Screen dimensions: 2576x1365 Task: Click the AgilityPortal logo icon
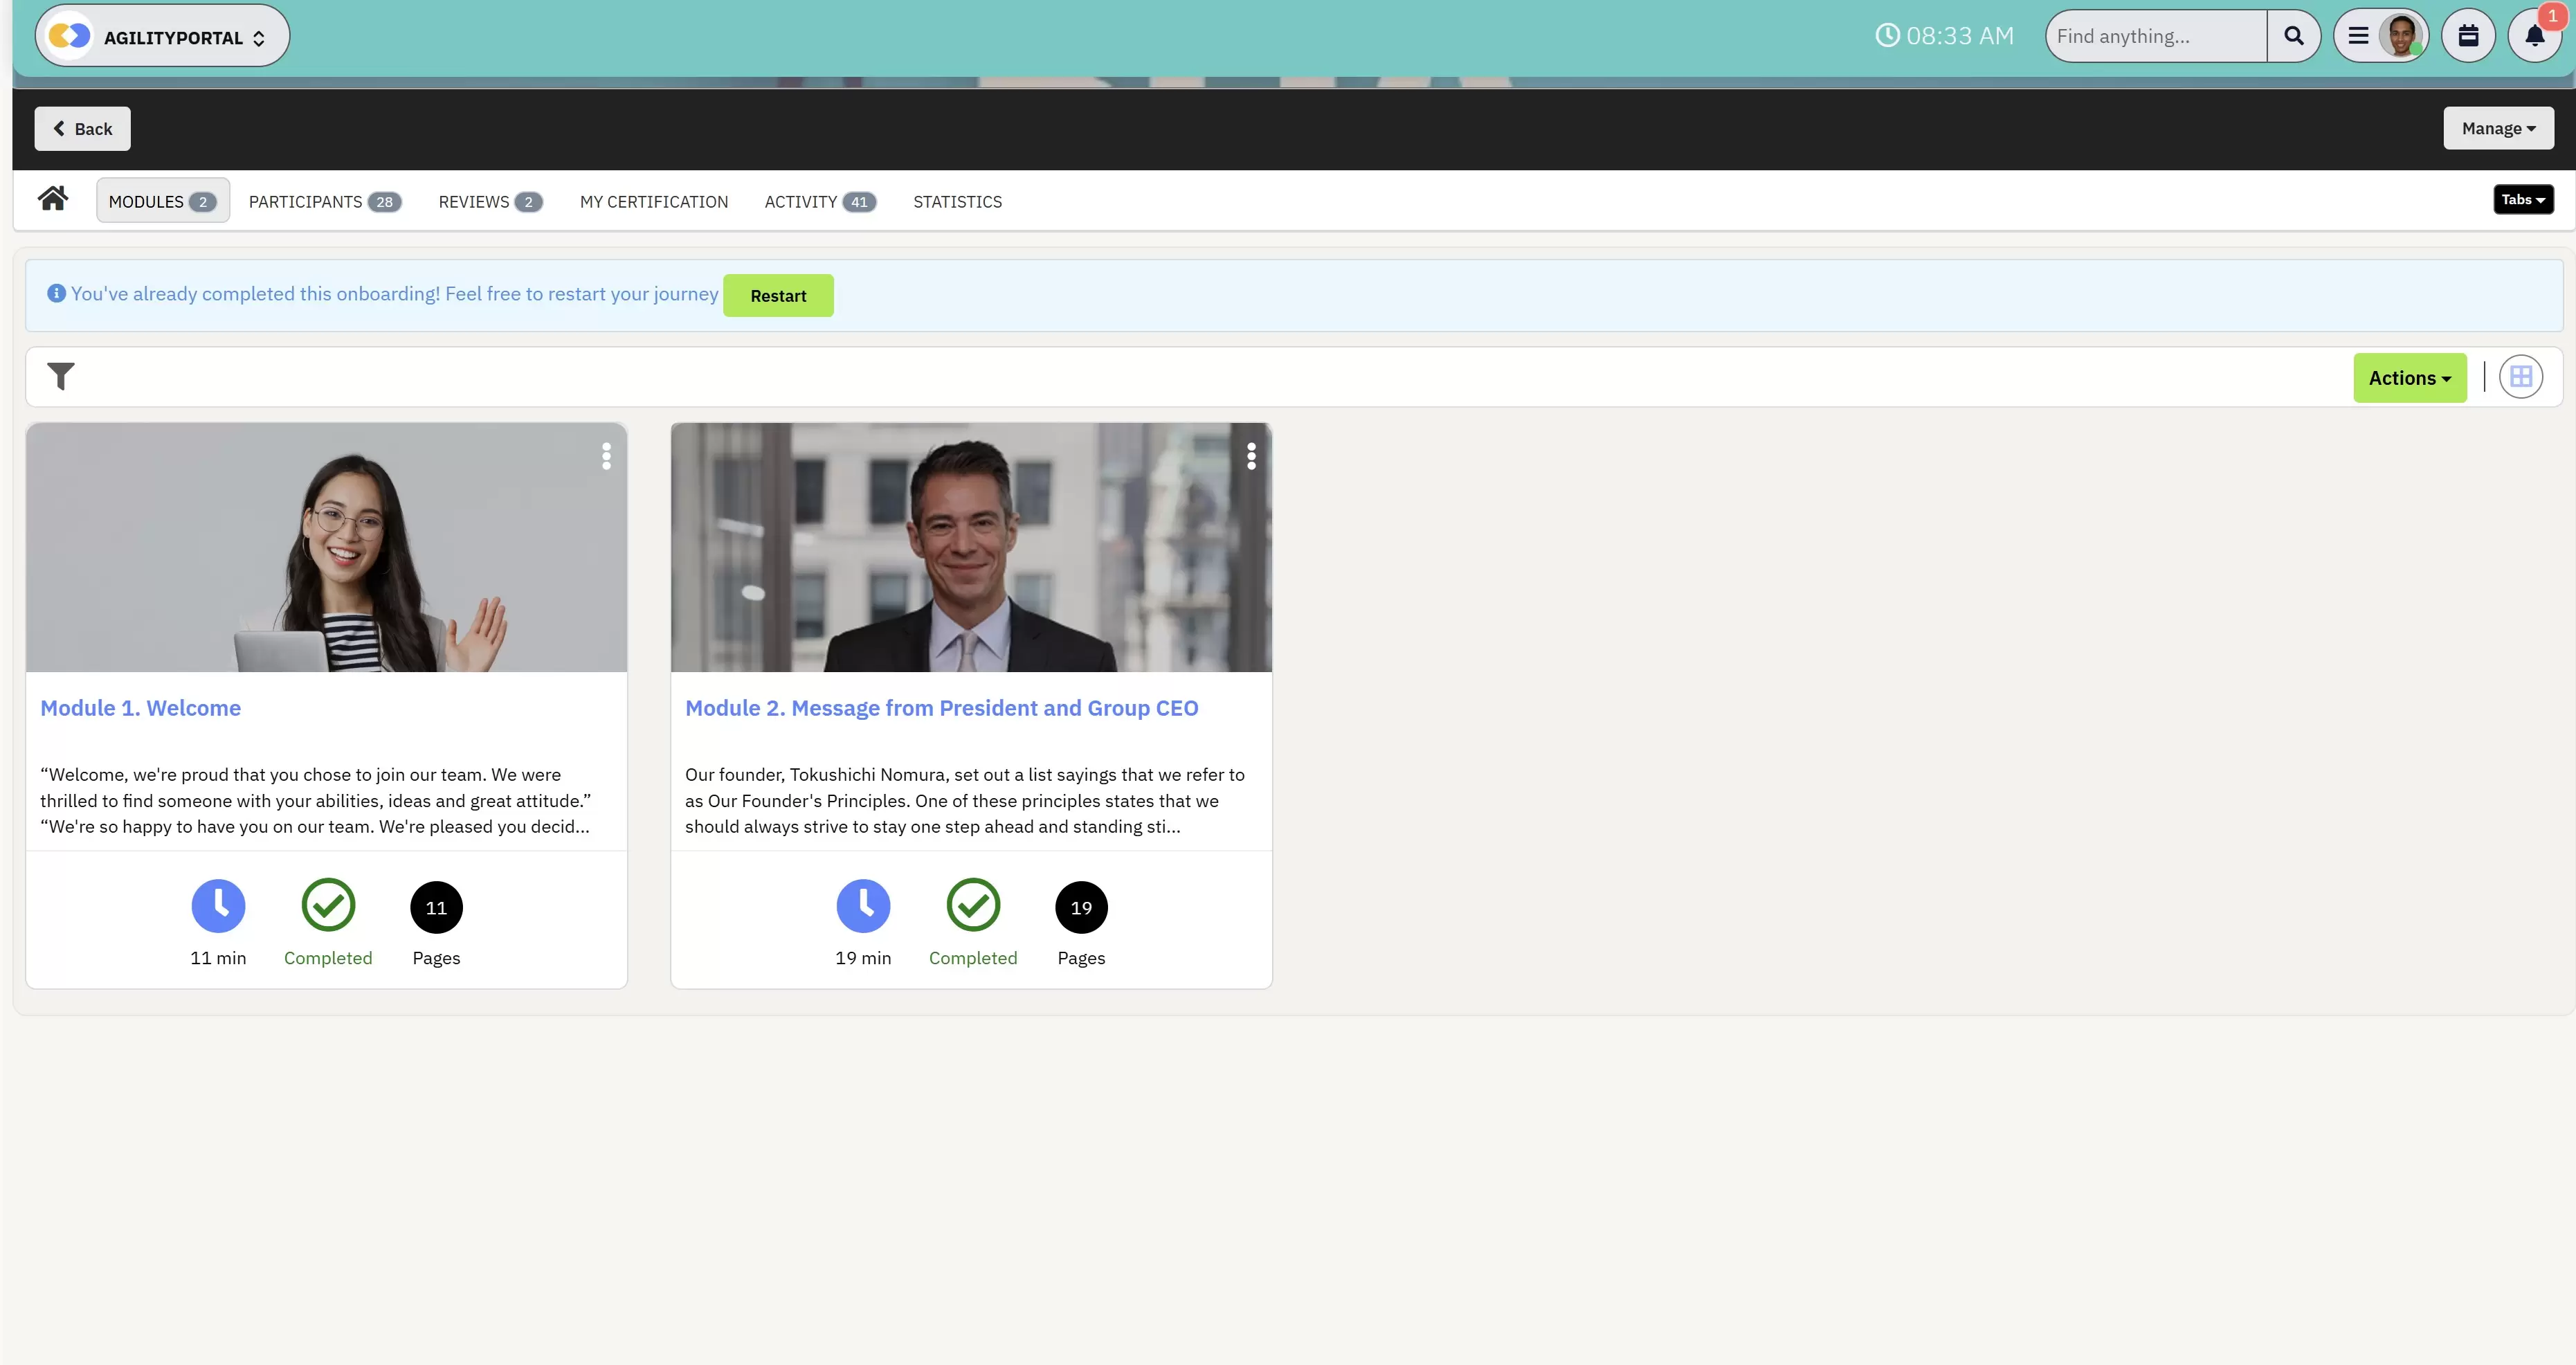coord(70,37)
